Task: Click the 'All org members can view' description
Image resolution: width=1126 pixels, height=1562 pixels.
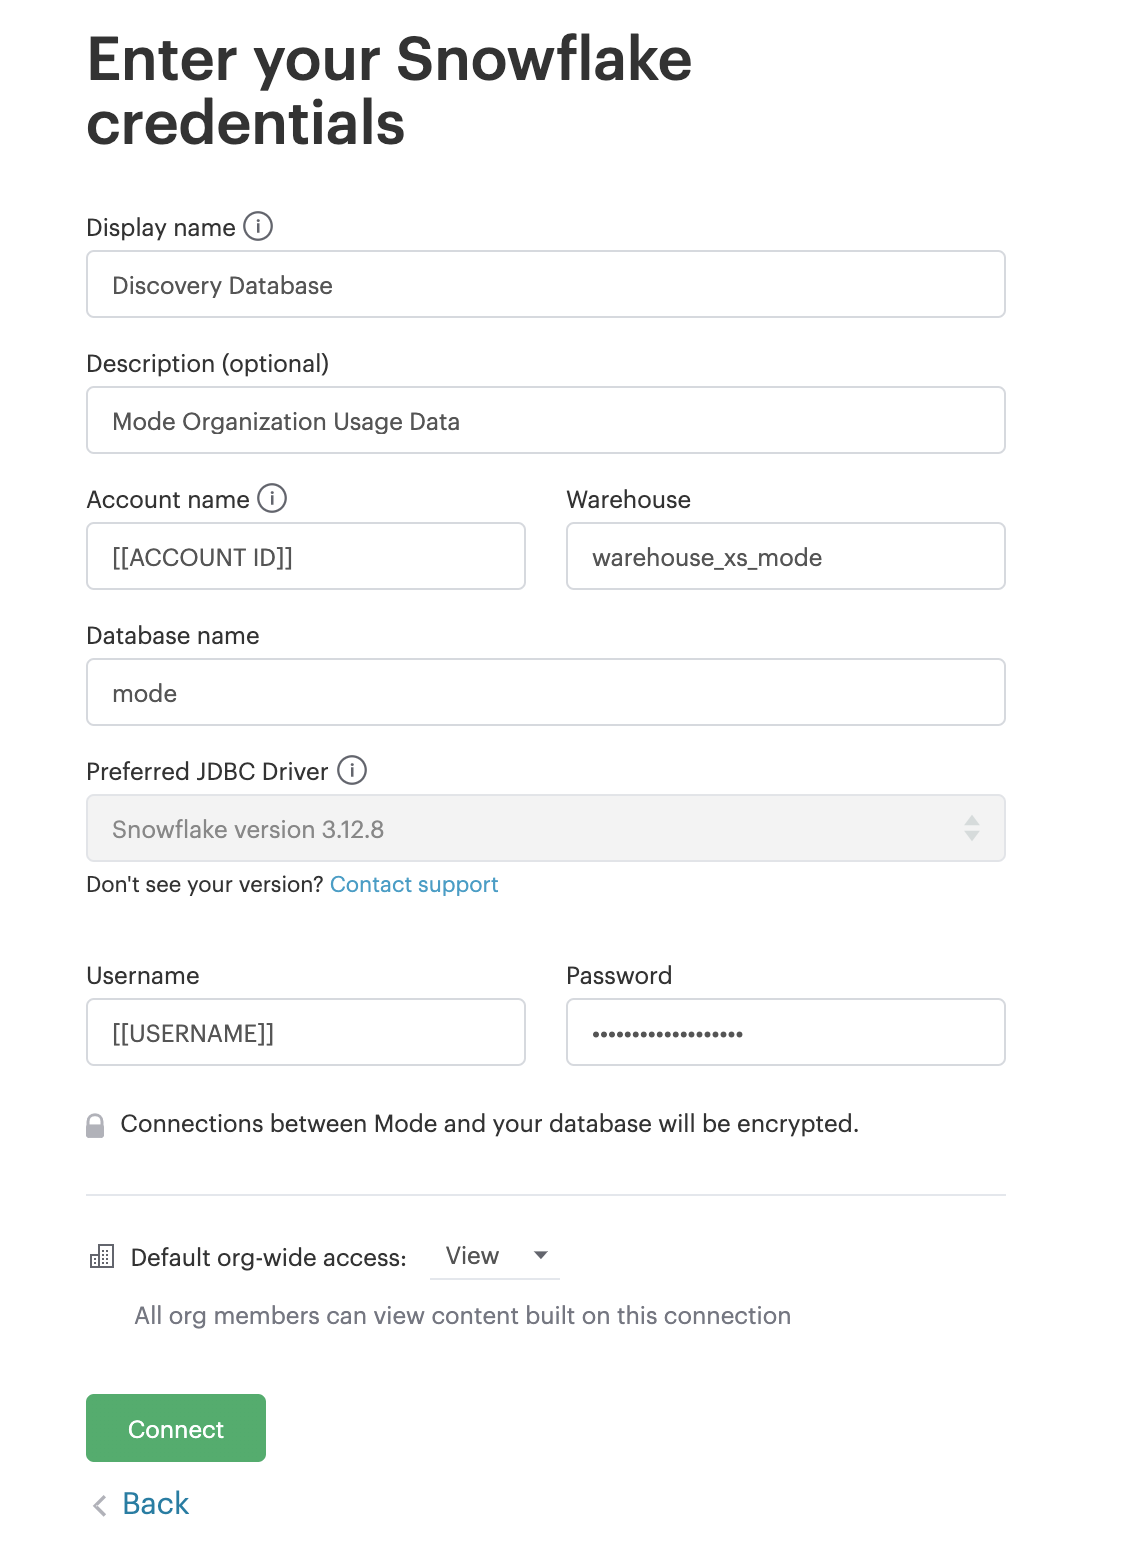Action: point(463,1315)
